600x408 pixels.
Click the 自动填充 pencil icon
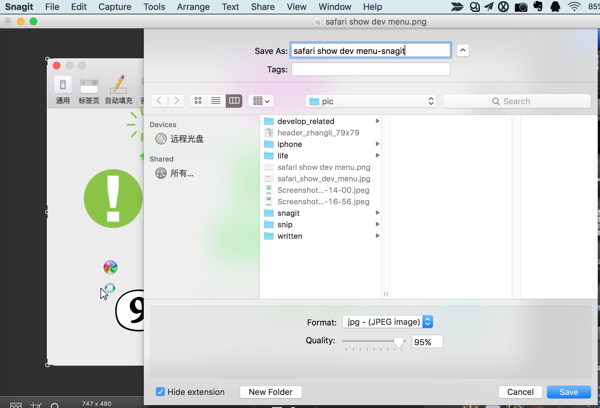tap(119, 84)
